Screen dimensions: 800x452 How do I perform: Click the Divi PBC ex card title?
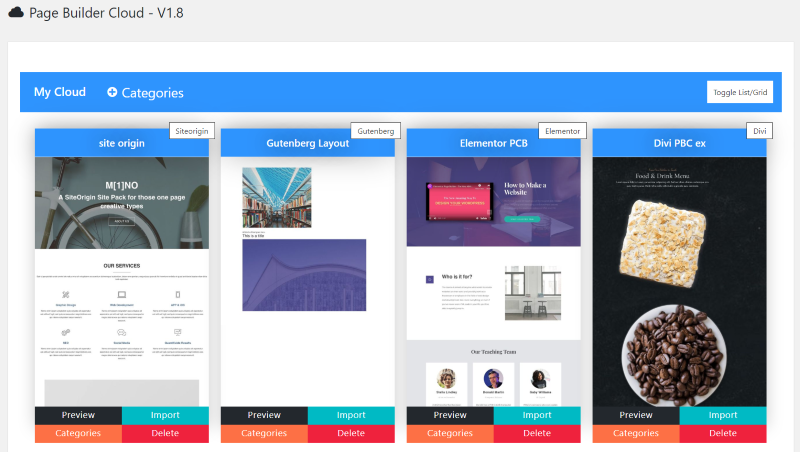click(x=680, y=143)
